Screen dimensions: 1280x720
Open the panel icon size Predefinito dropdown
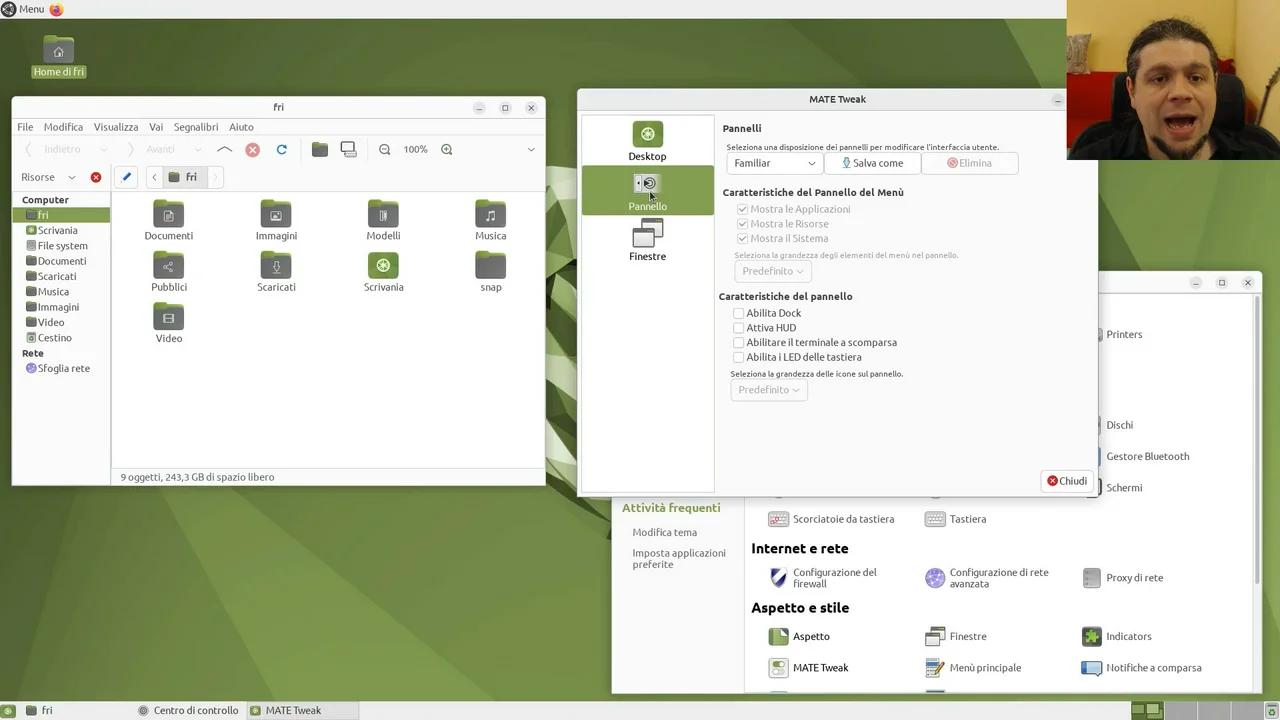(x=768, y=389)
